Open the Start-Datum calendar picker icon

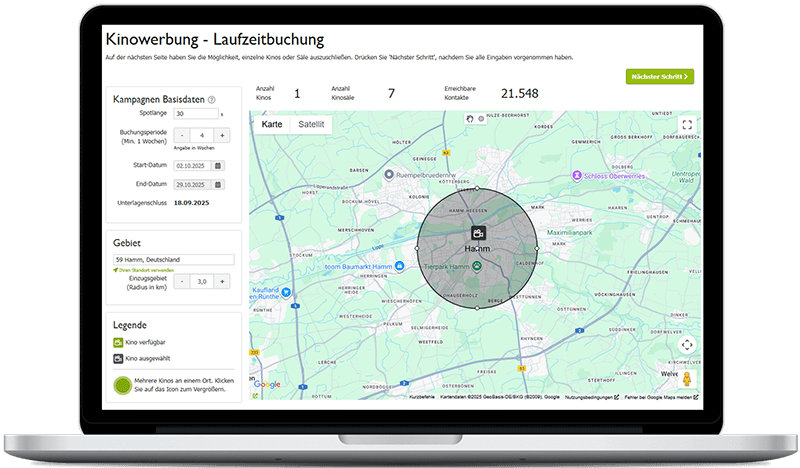click(218, 165)
